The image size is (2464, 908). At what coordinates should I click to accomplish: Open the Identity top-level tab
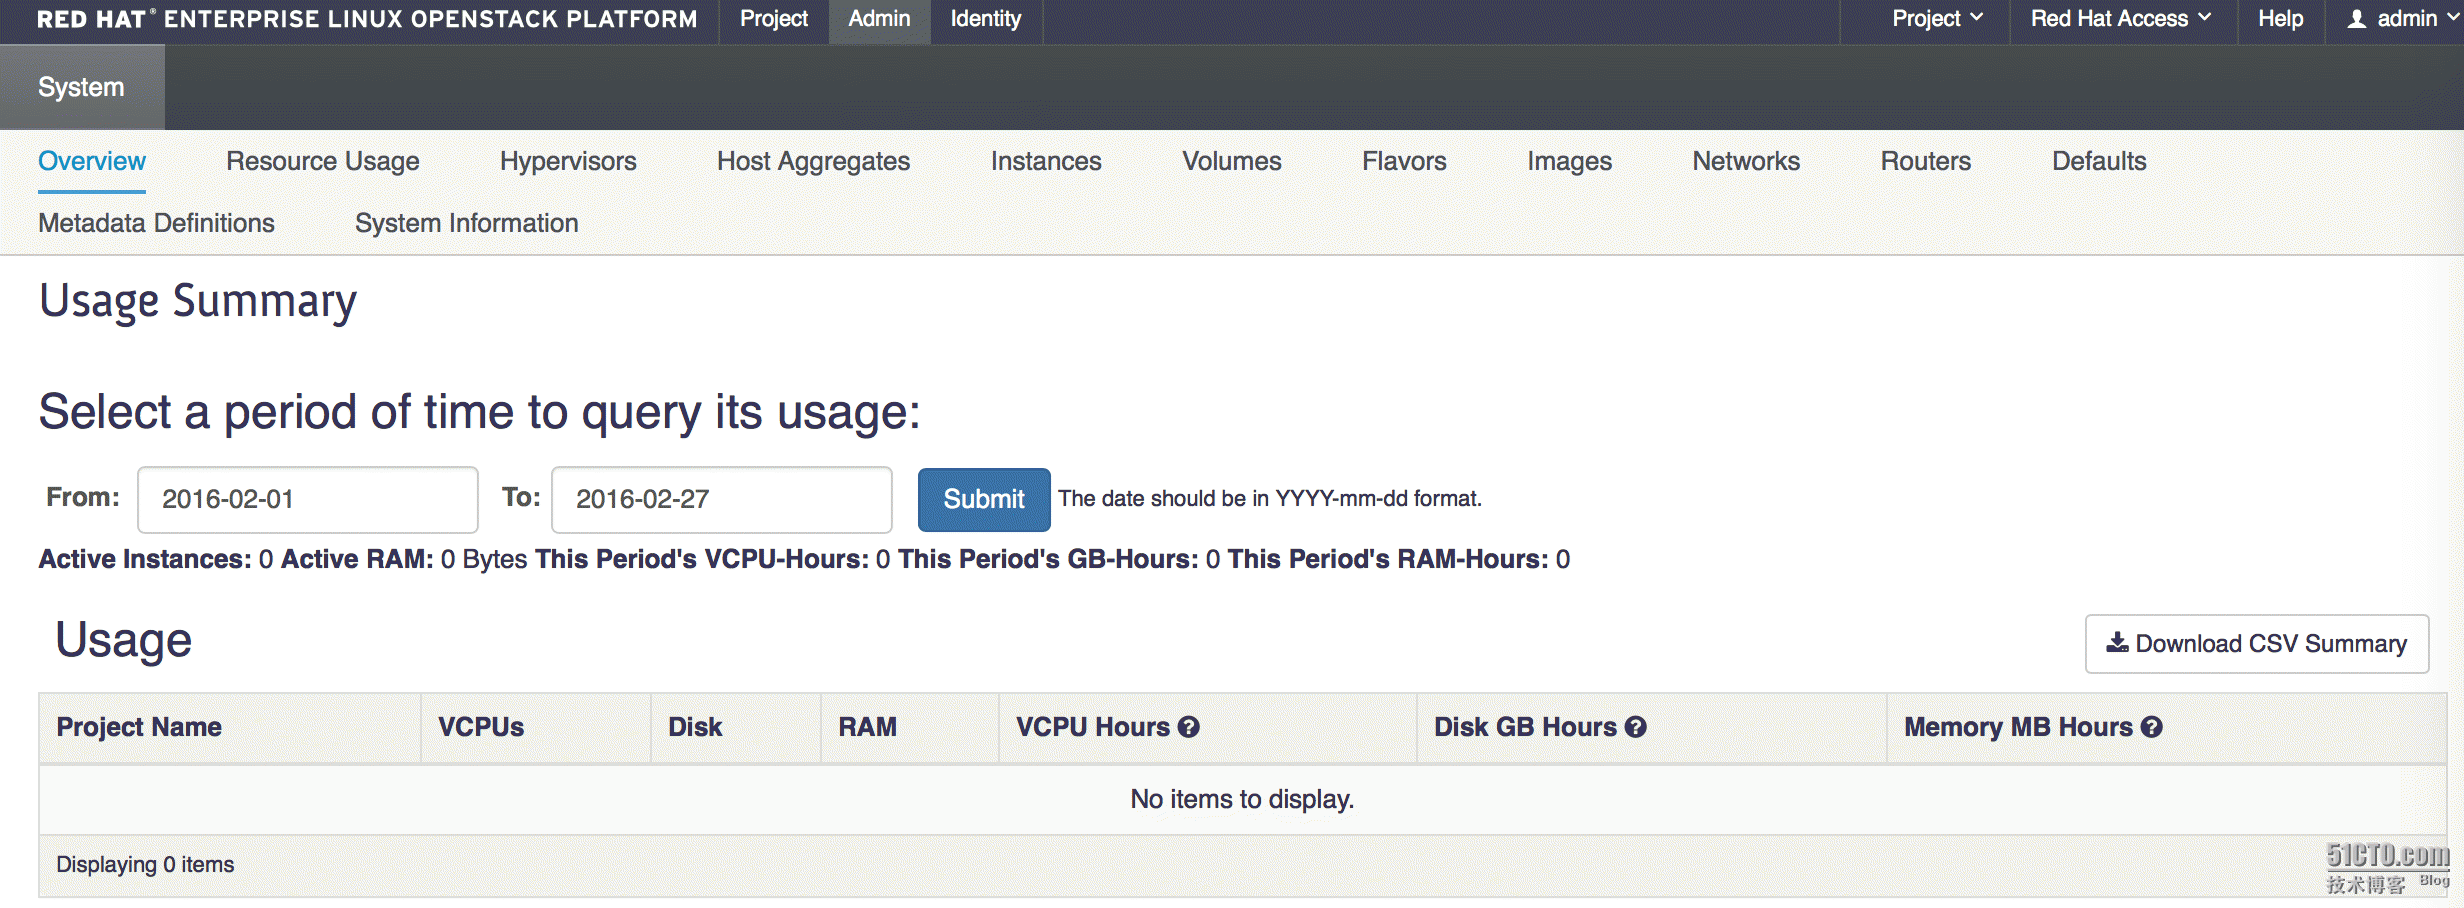[x=985, y=19]
